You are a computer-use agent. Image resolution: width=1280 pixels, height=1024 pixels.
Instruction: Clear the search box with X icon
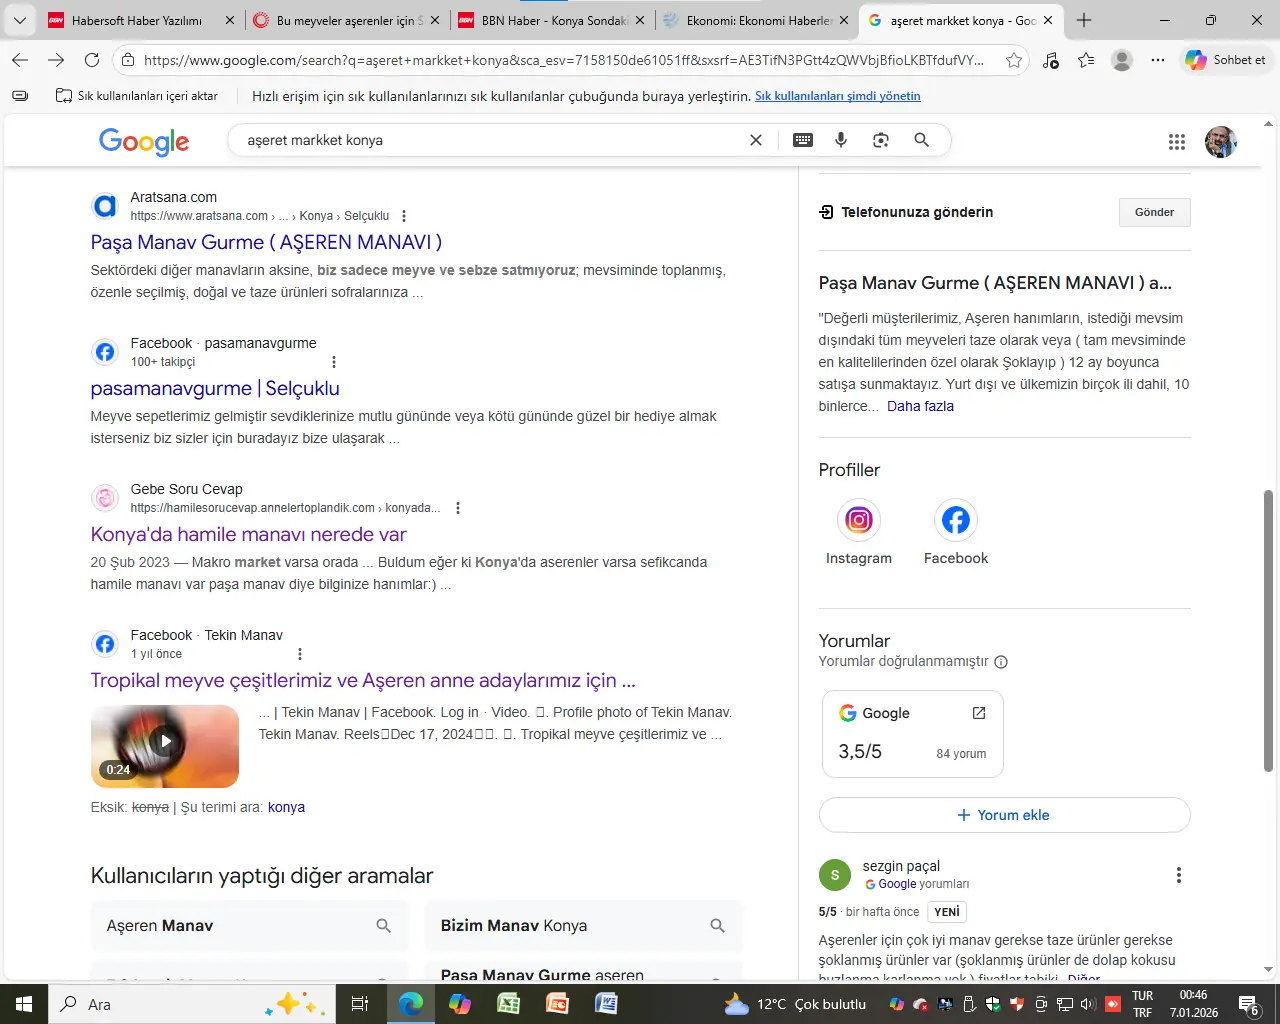click(x=756, y=140)
